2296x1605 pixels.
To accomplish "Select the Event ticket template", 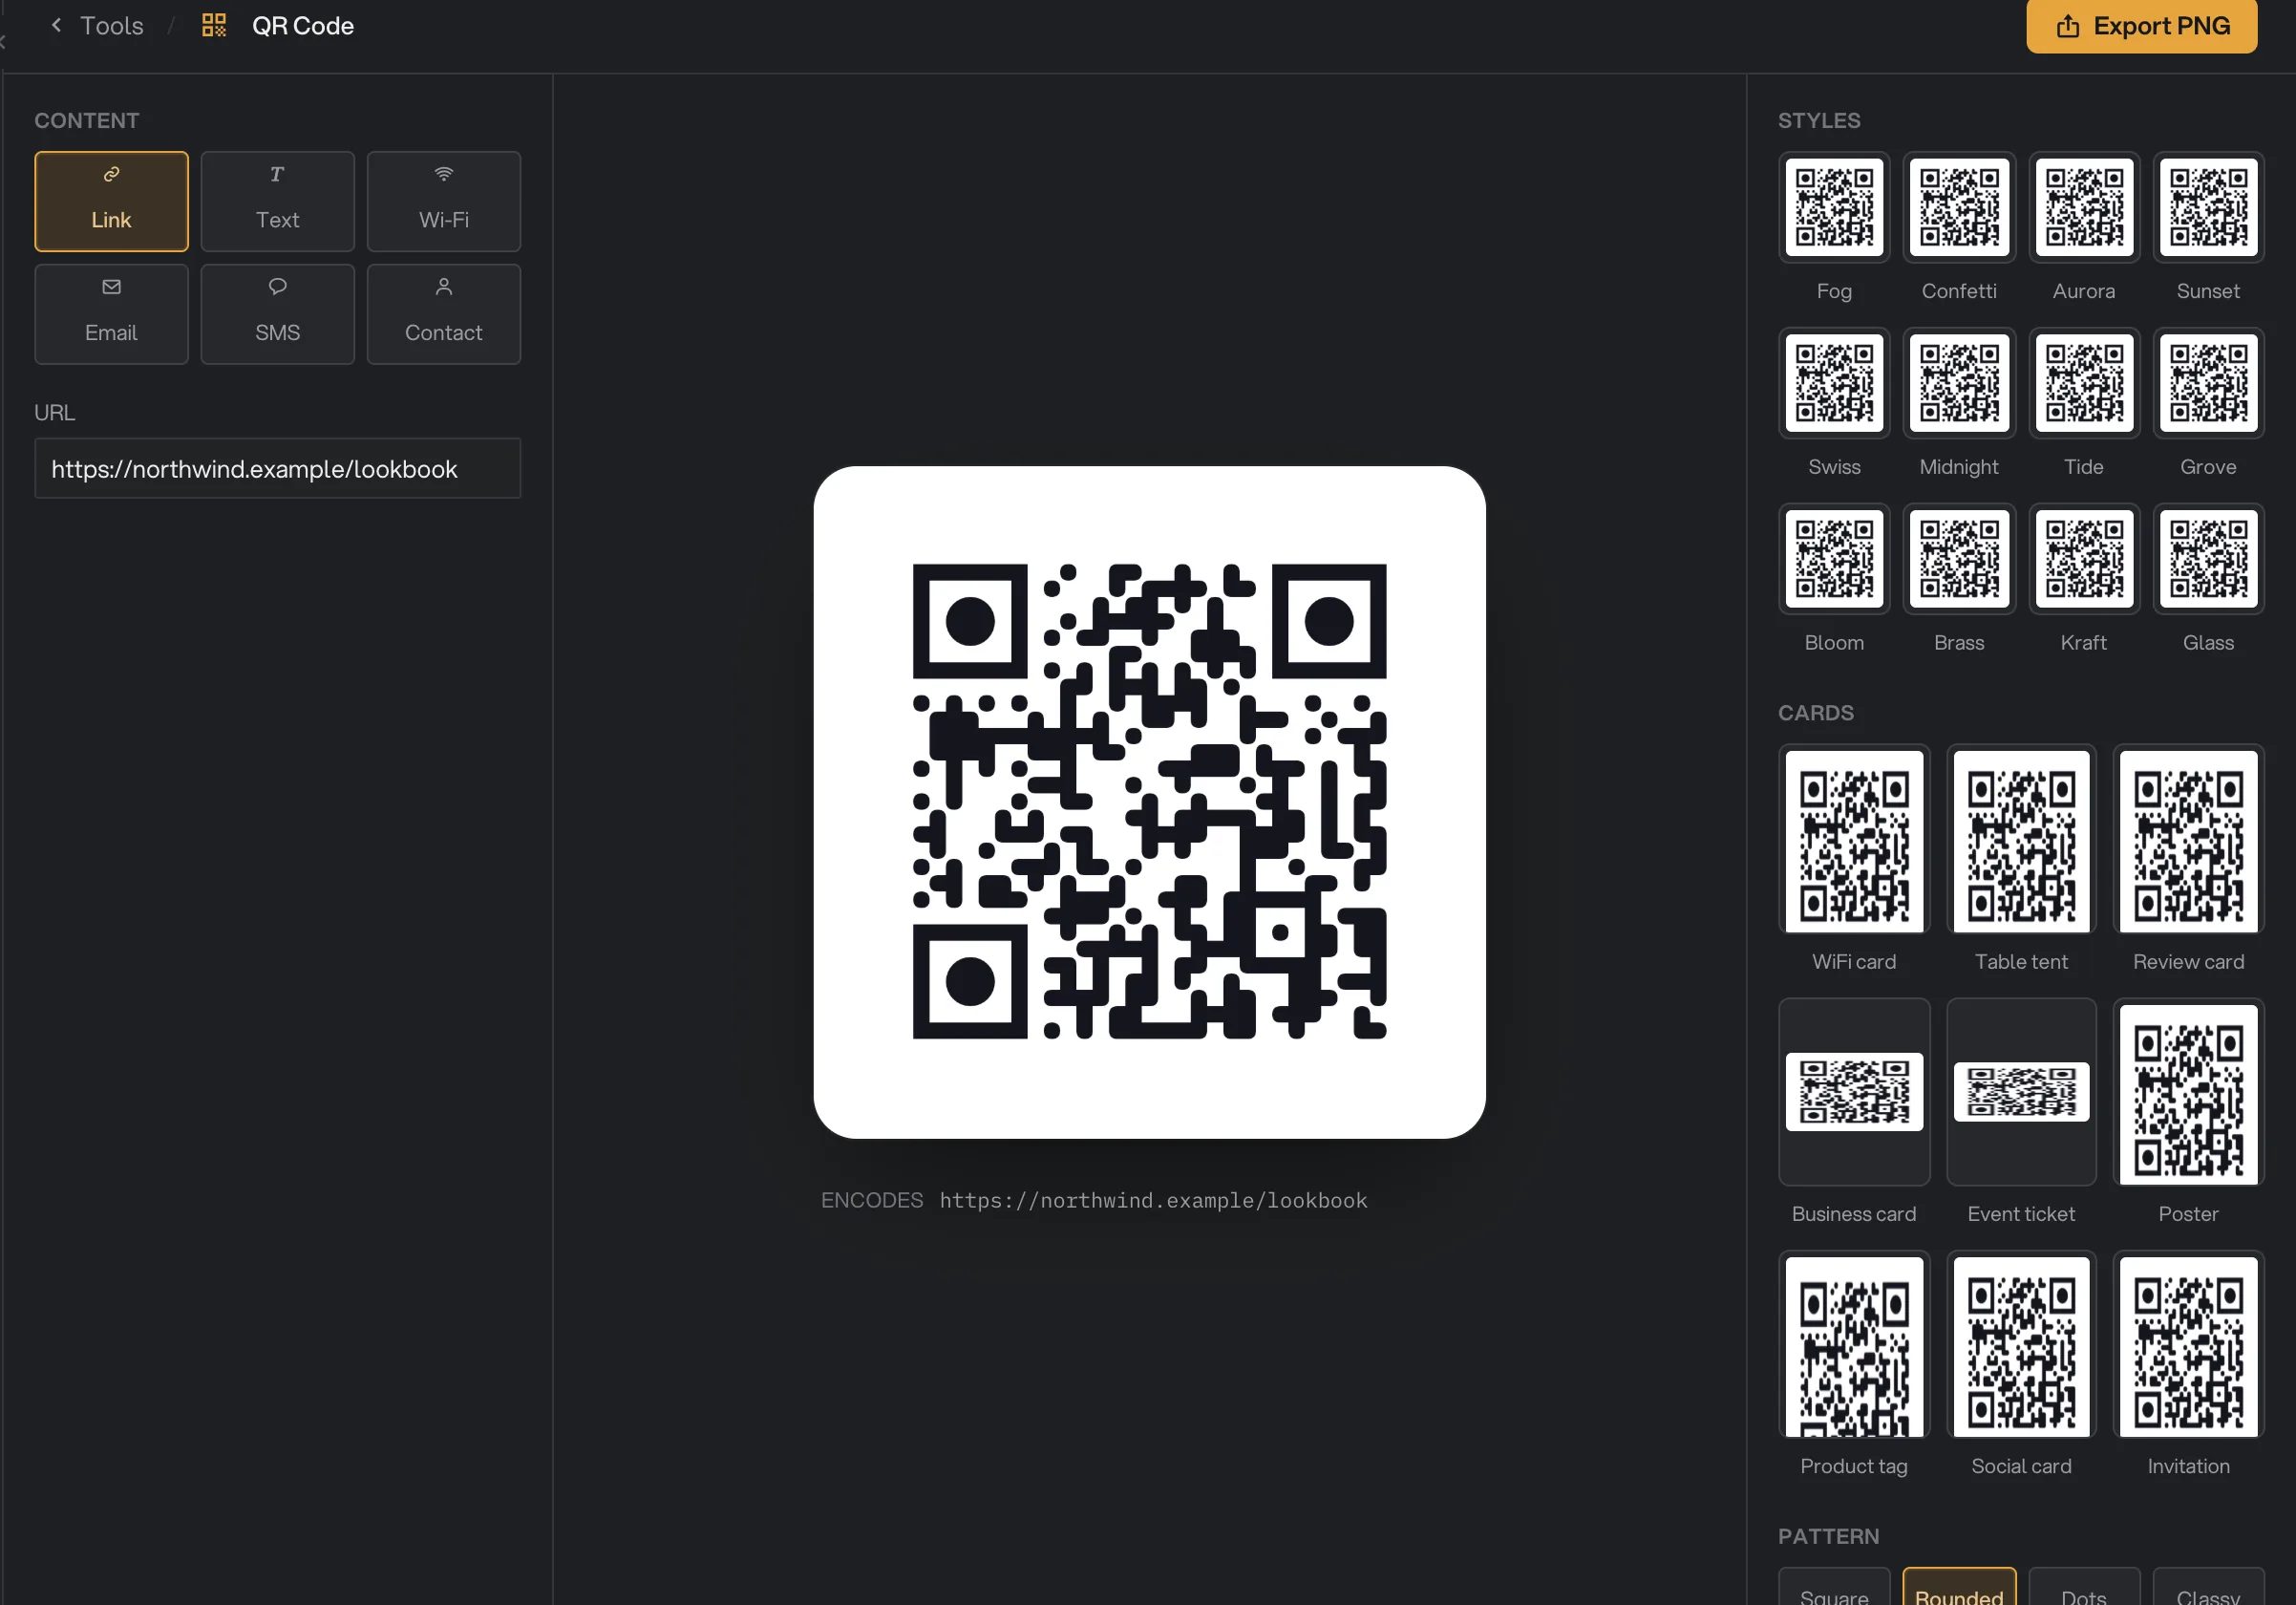I will [x=2021, y=1092].
